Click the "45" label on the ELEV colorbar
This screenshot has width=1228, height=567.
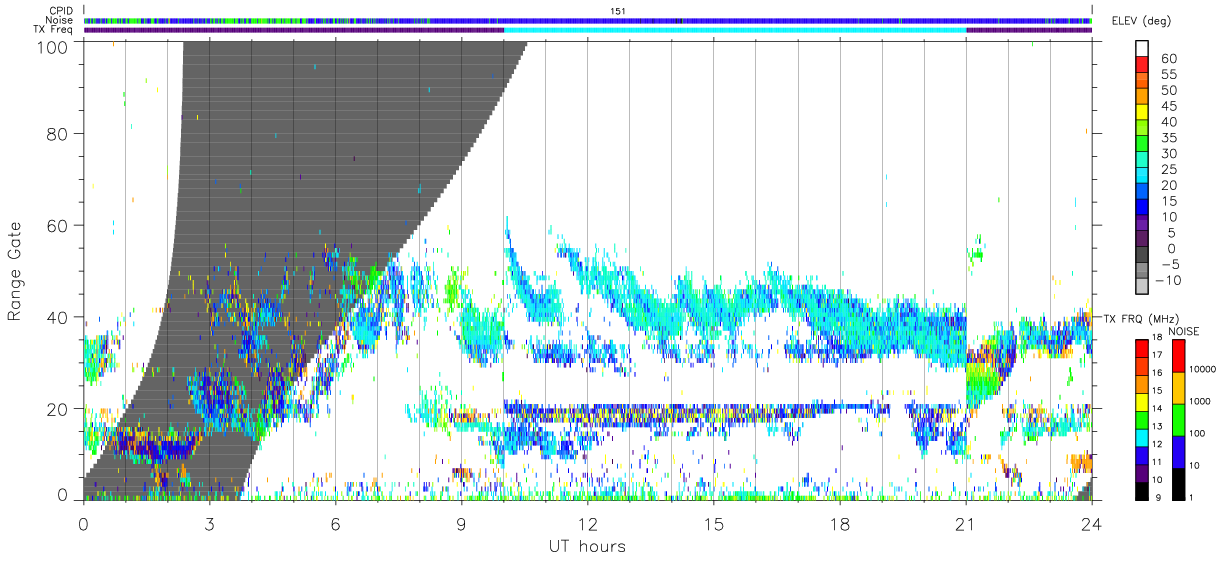(1167, 106)
